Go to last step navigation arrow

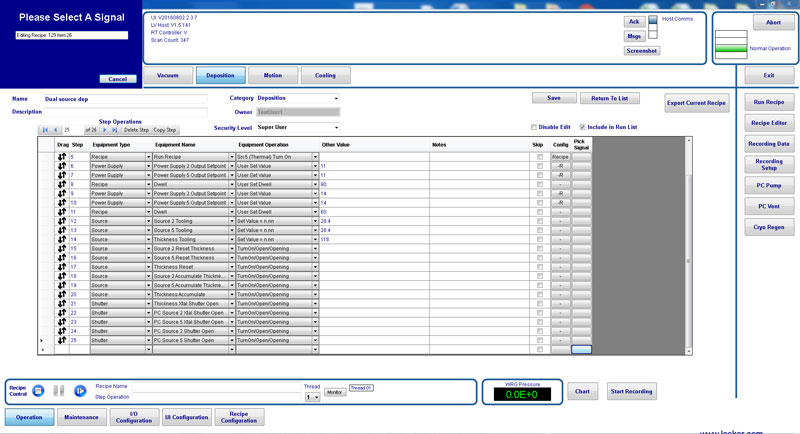[x=115, y=130]
